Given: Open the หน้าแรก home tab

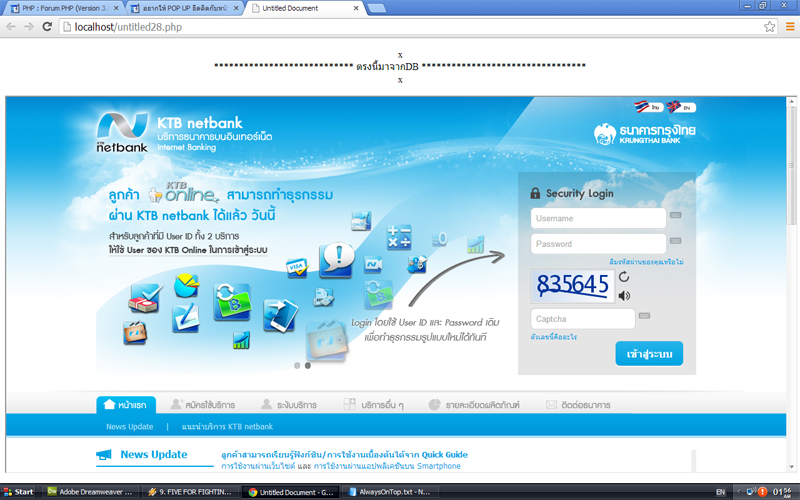Looking at the screenshot, I should tap(126, 405).
